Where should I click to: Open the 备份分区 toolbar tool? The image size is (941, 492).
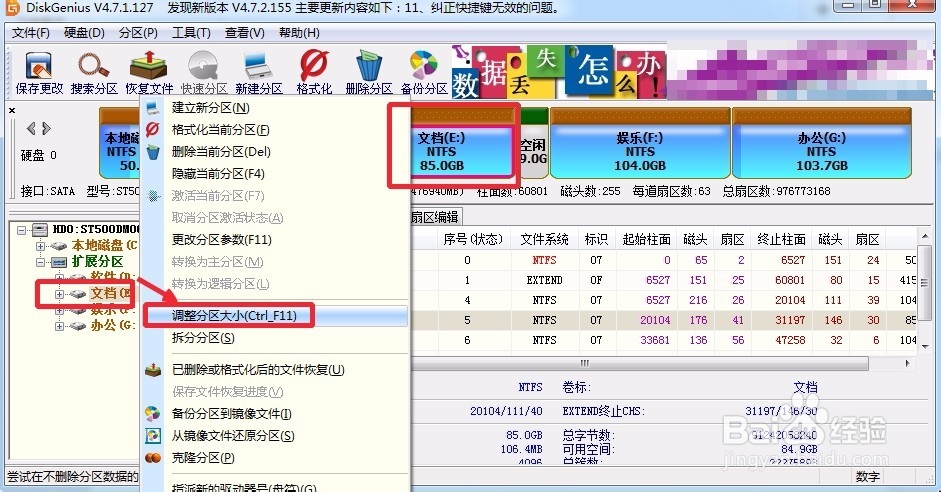tap(424, 73)
